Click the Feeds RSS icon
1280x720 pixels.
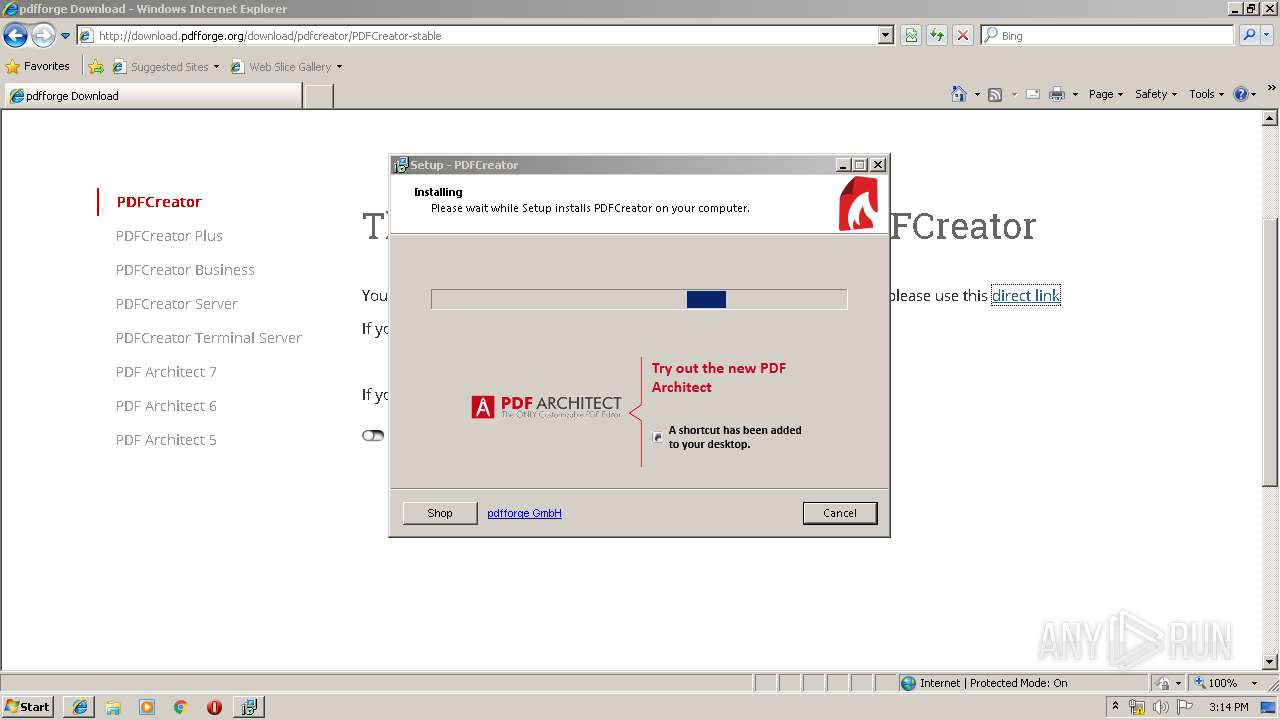(995, 94)
